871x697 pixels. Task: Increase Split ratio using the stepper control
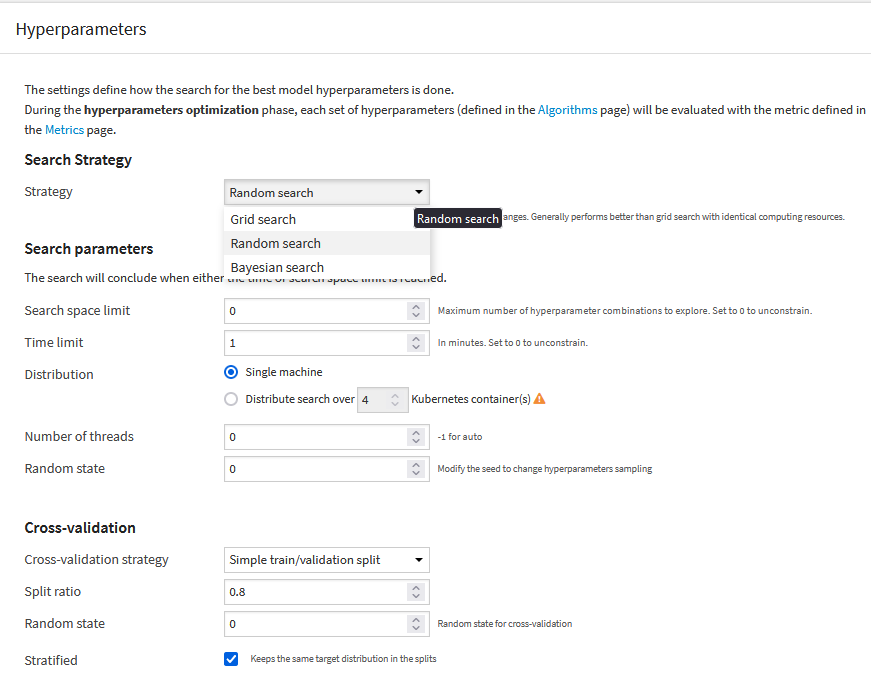pos(416,587)
